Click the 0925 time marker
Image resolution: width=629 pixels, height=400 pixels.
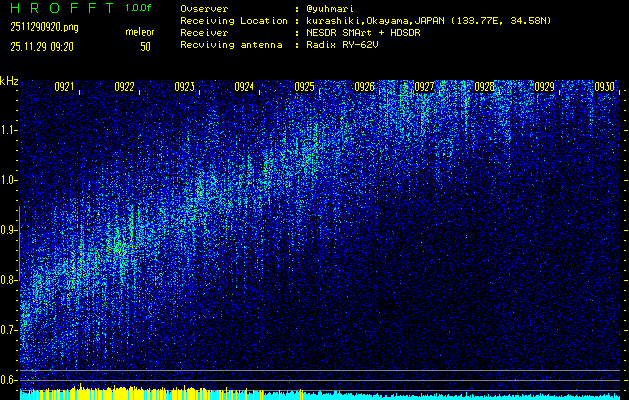point(304,87)
